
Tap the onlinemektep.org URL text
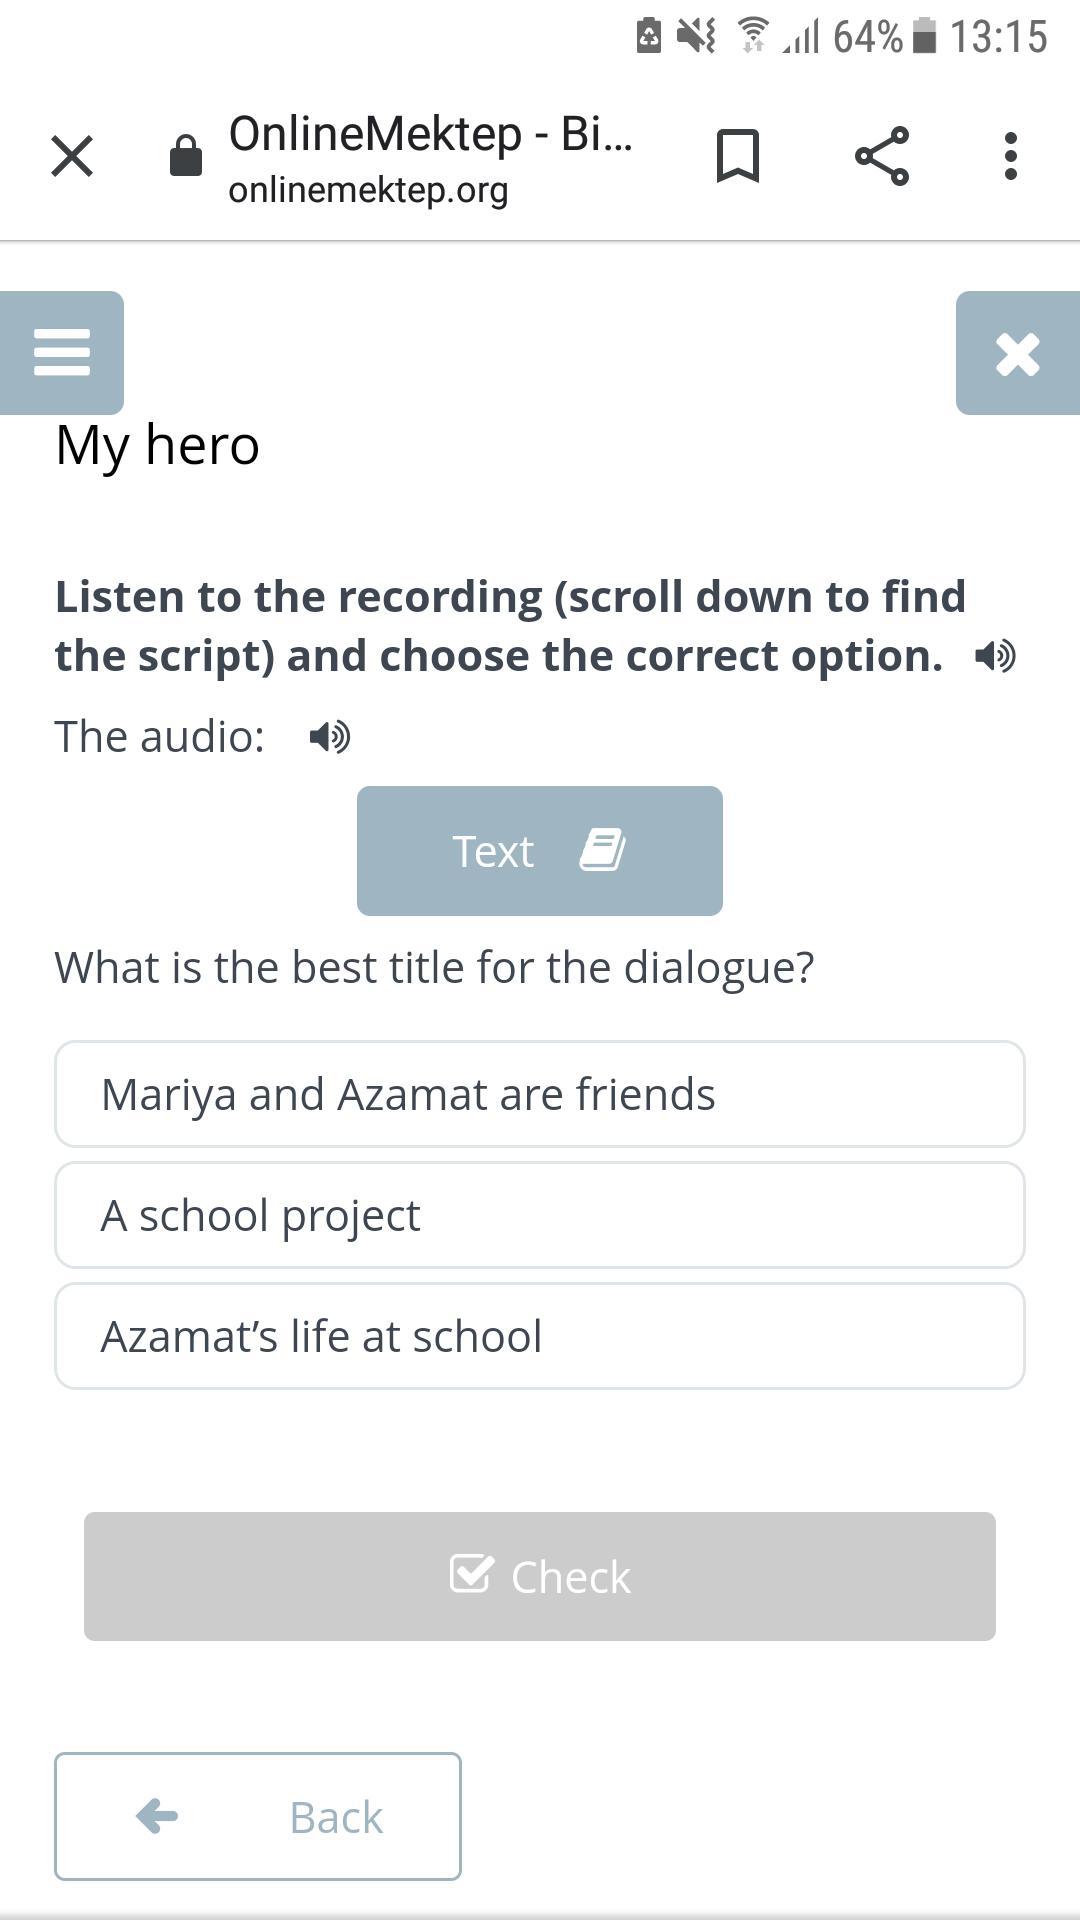(368, 190)
